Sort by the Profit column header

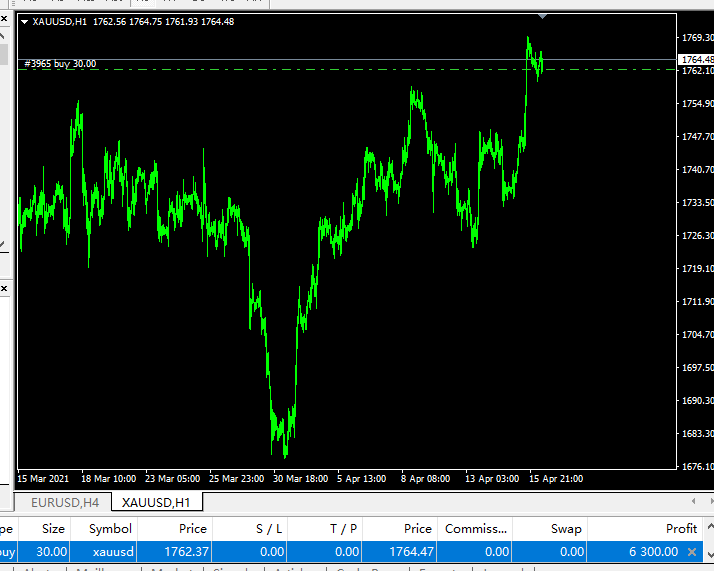644,529
